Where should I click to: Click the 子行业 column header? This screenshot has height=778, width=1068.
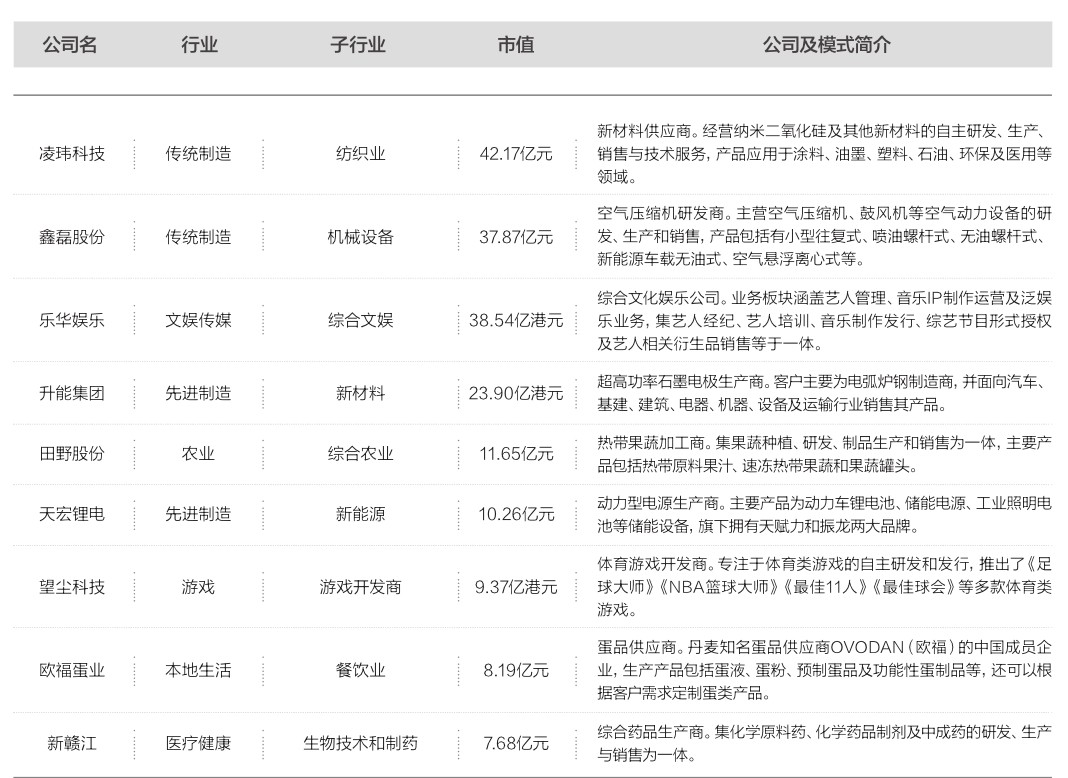(358, 45)
